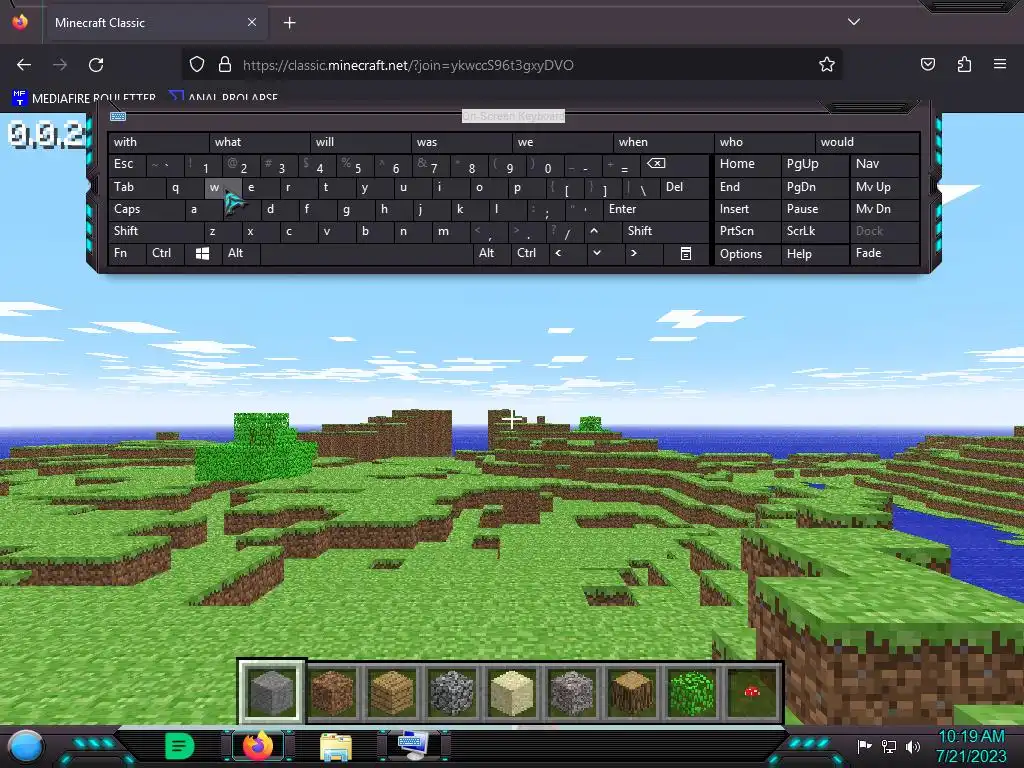The image size is (1024, 768).
Task: Click the browser back arrow
Action: [x=24, y=65]
